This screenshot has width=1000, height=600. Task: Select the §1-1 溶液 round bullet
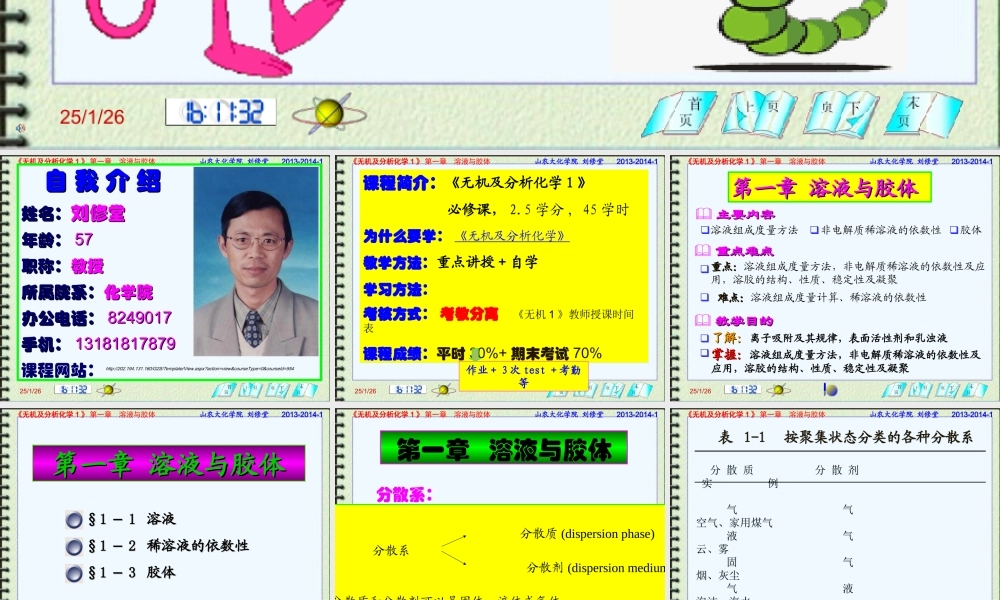(x=73, y=520)
